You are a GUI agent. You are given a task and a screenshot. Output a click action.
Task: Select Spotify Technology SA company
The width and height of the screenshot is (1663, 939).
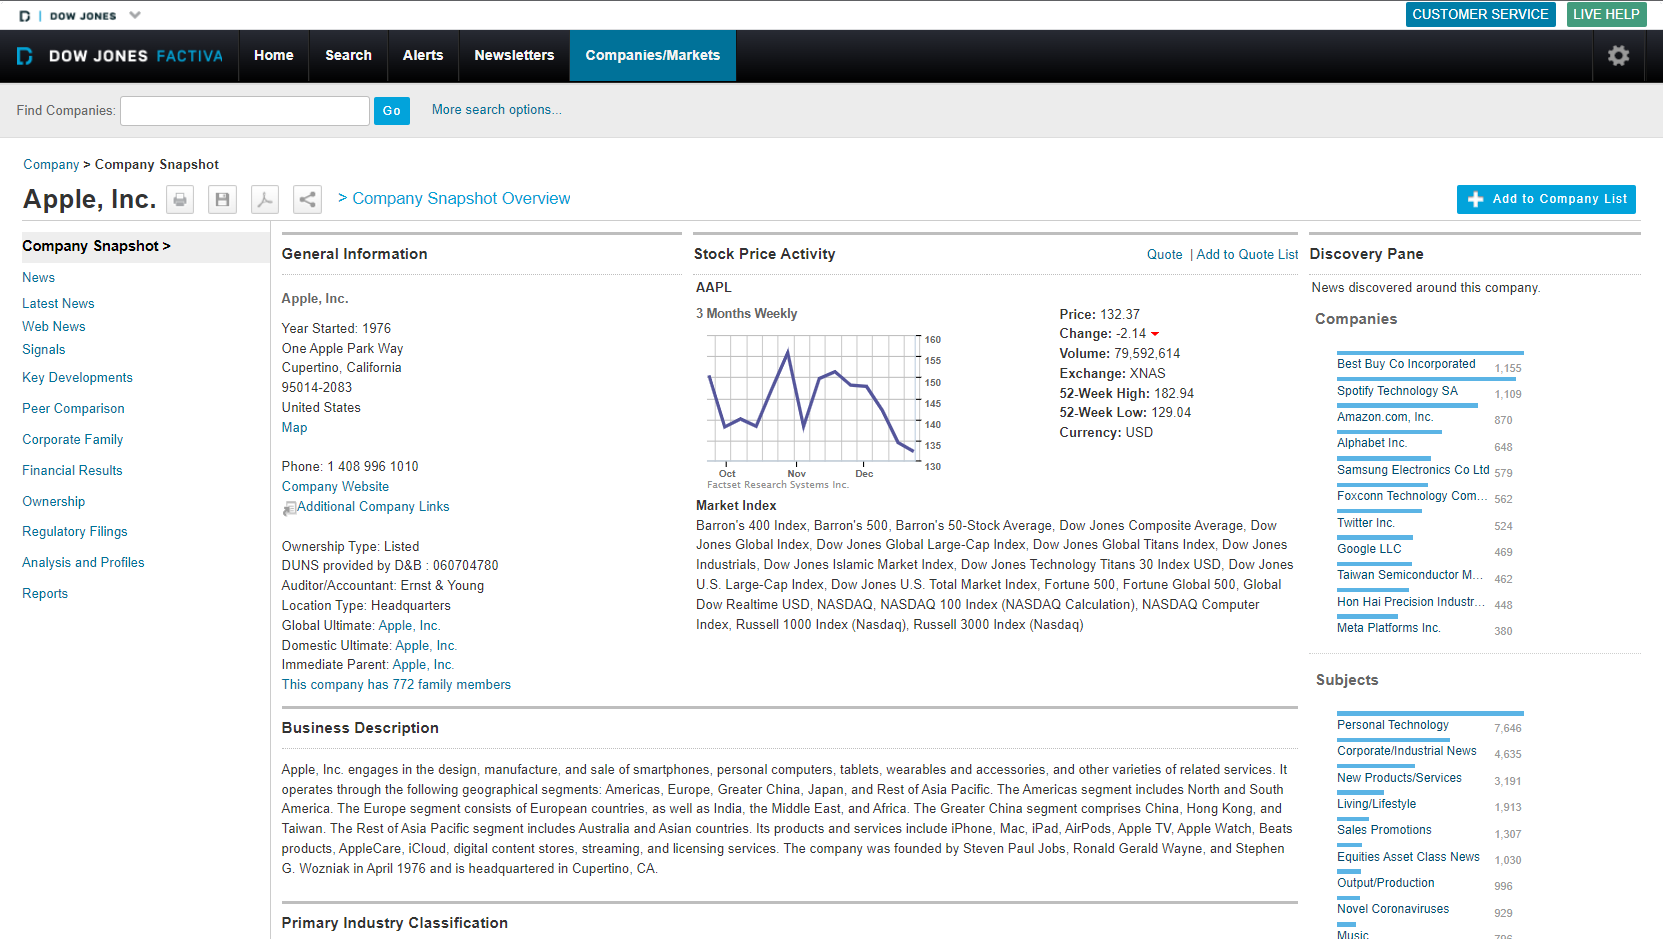(1397, 391)
